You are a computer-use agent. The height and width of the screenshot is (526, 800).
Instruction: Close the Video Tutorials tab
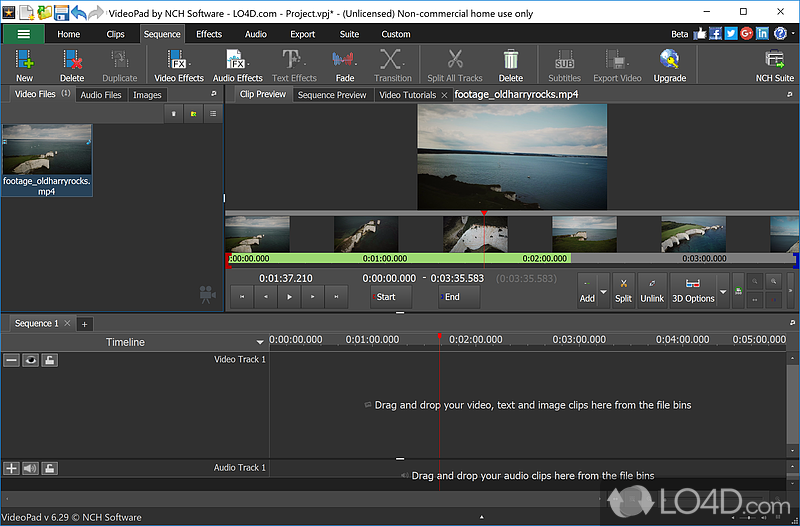444,95
